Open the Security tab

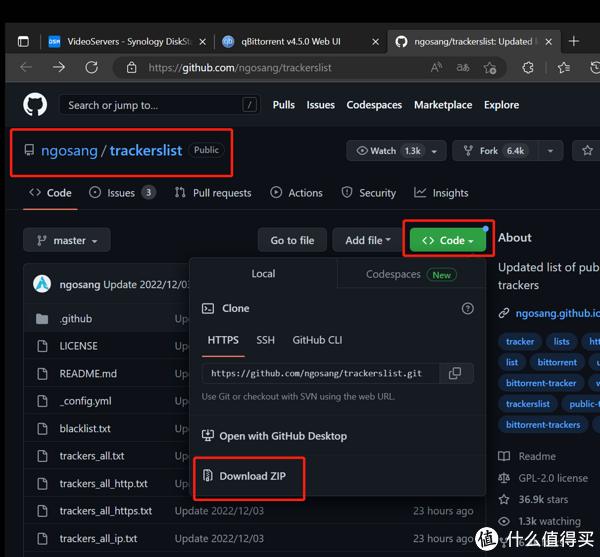(368, 193)
